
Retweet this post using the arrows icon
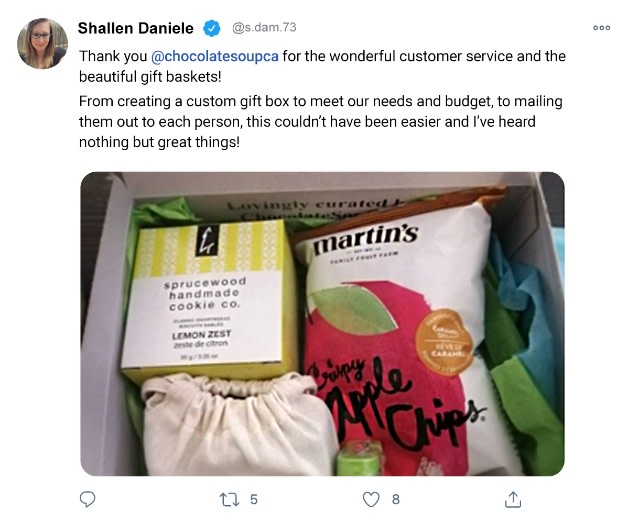coord(229,500)
